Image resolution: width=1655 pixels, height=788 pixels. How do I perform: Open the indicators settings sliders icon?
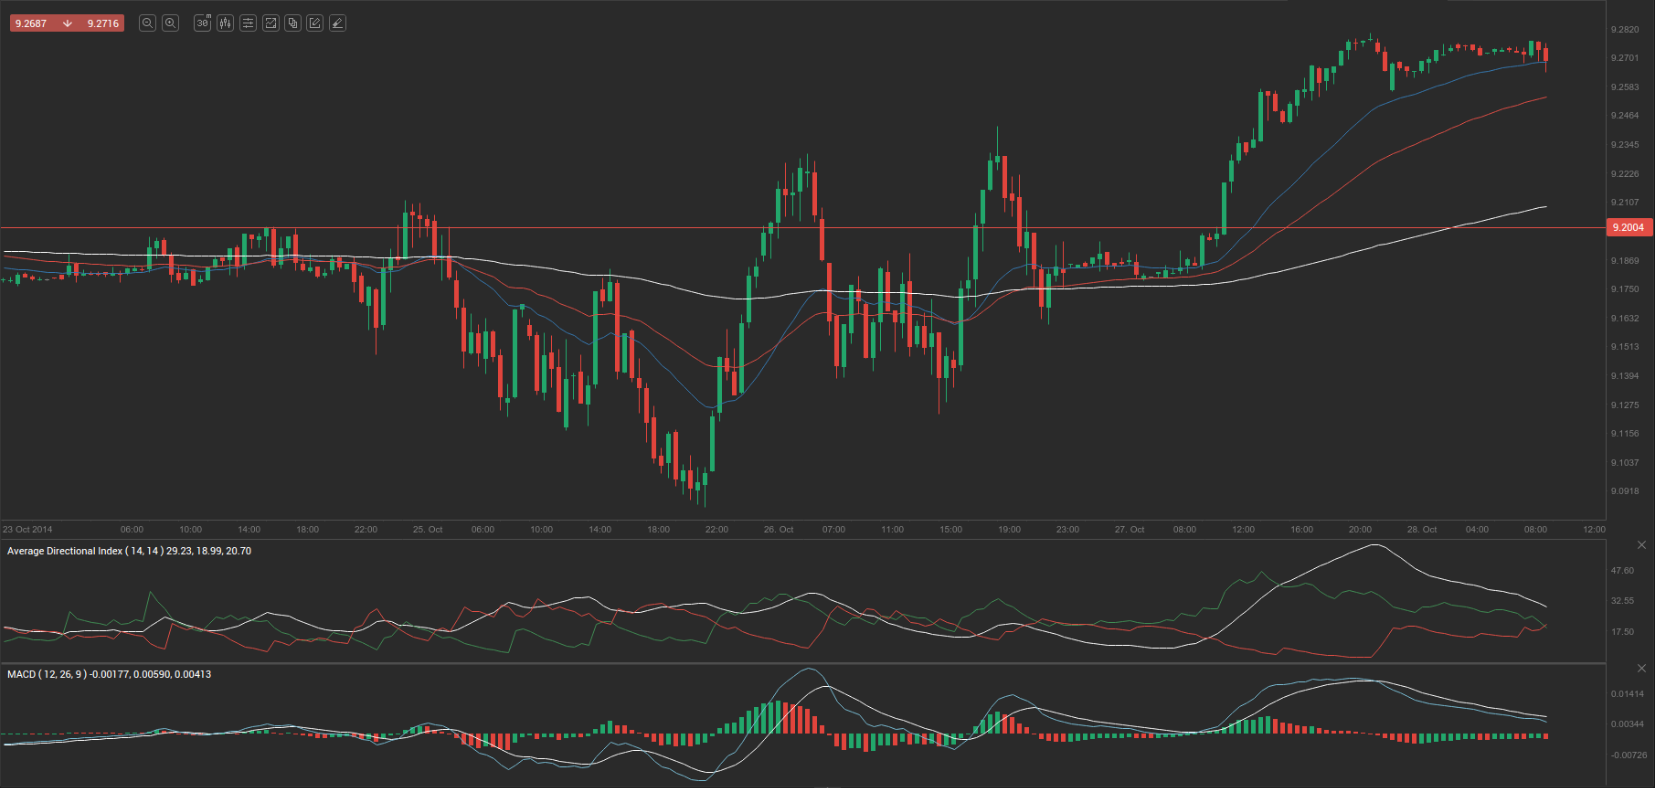(248, 23)
